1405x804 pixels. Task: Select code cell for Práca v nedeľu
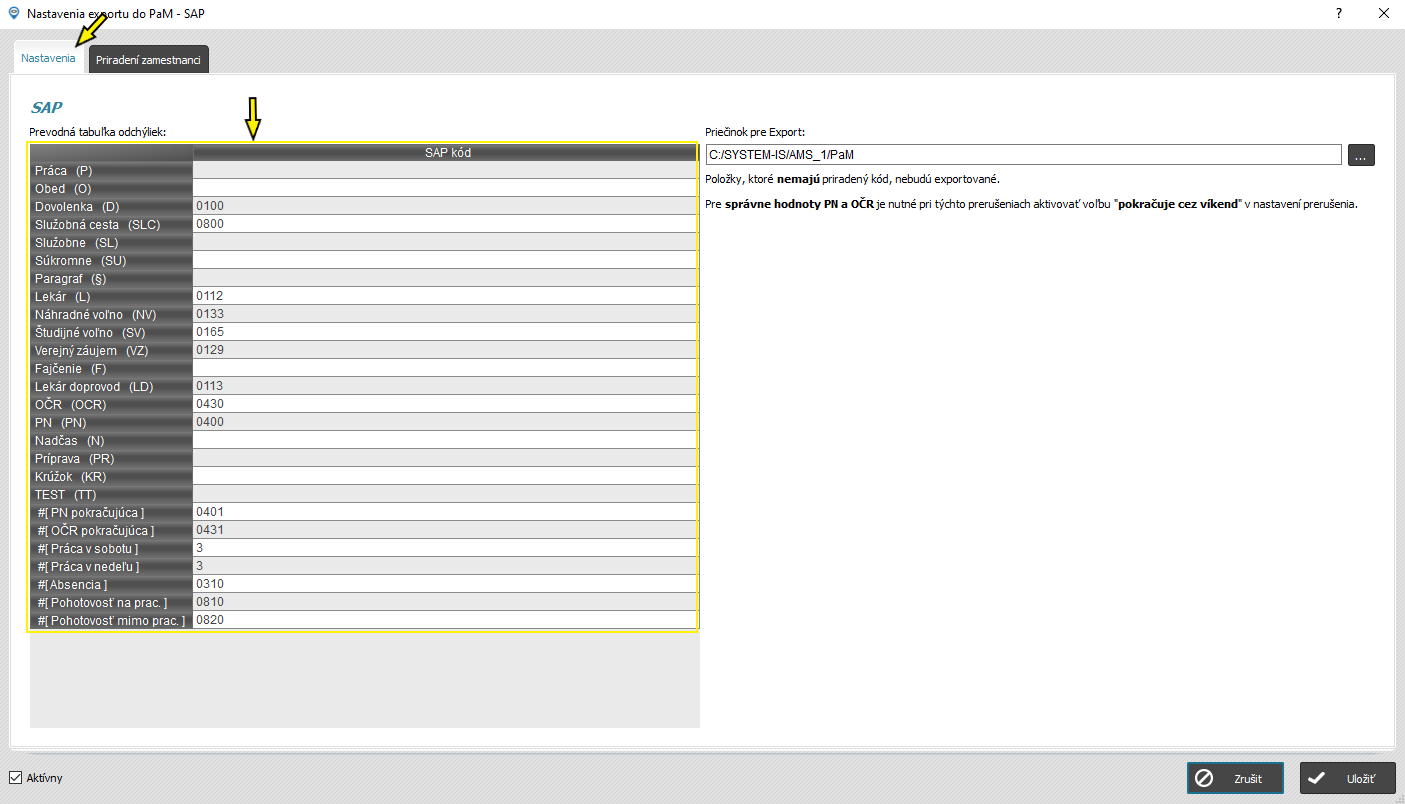(x=445, y=566)
